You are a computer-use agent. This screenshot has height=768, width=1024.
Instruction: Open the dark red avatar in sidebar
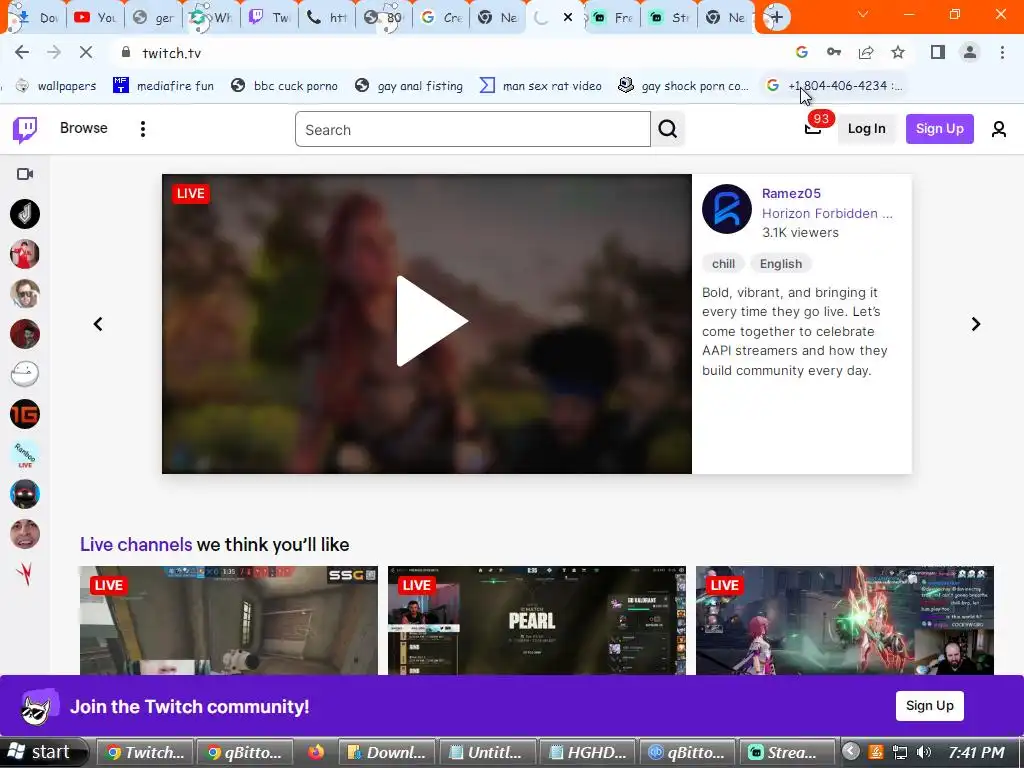25,334
